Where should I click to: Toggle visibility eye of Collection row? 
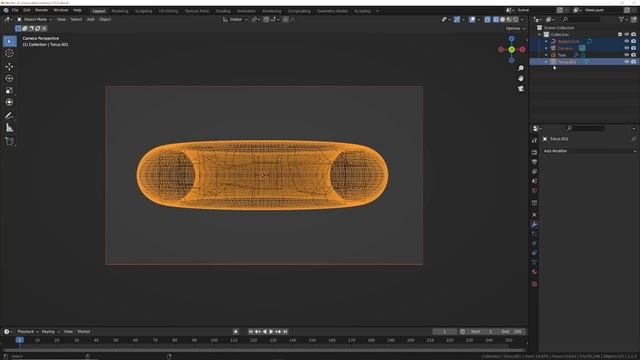point(627,34)
